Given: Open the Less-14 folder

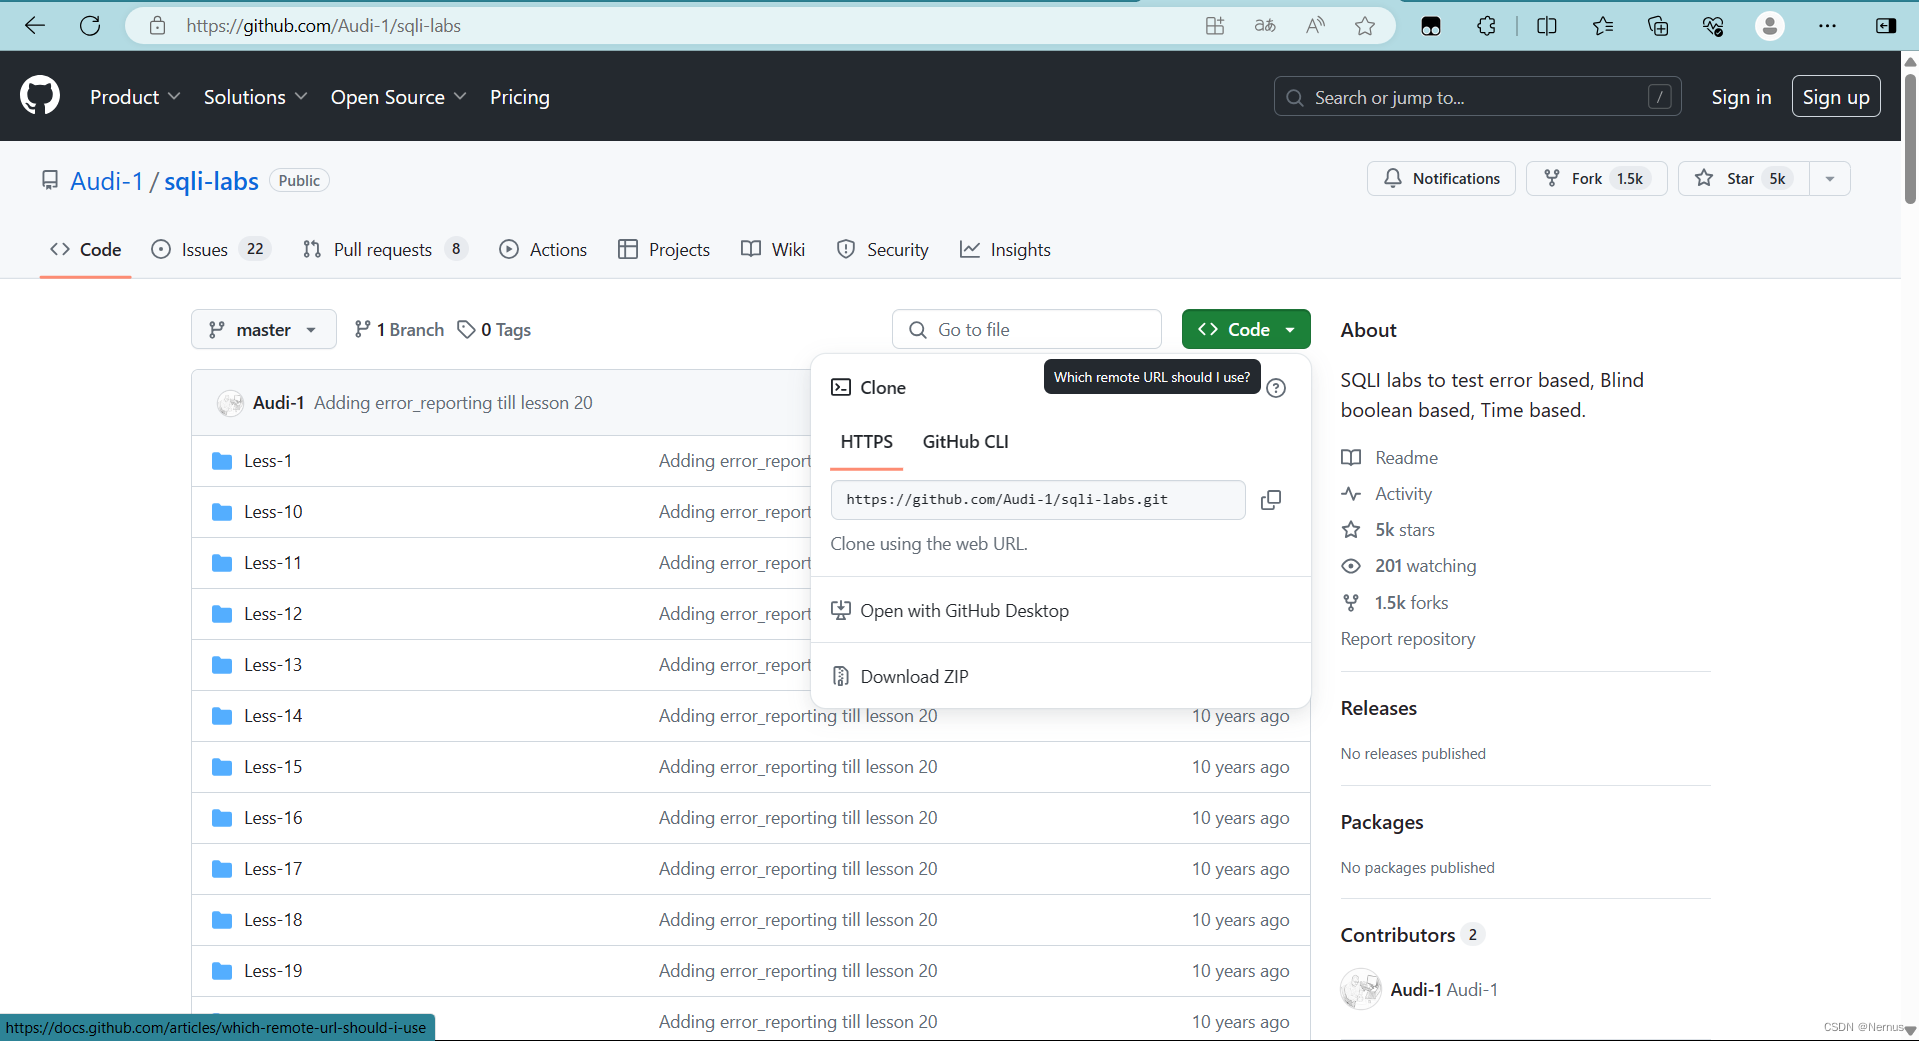Looking at the screenshot, I should [x=273, y=716].
